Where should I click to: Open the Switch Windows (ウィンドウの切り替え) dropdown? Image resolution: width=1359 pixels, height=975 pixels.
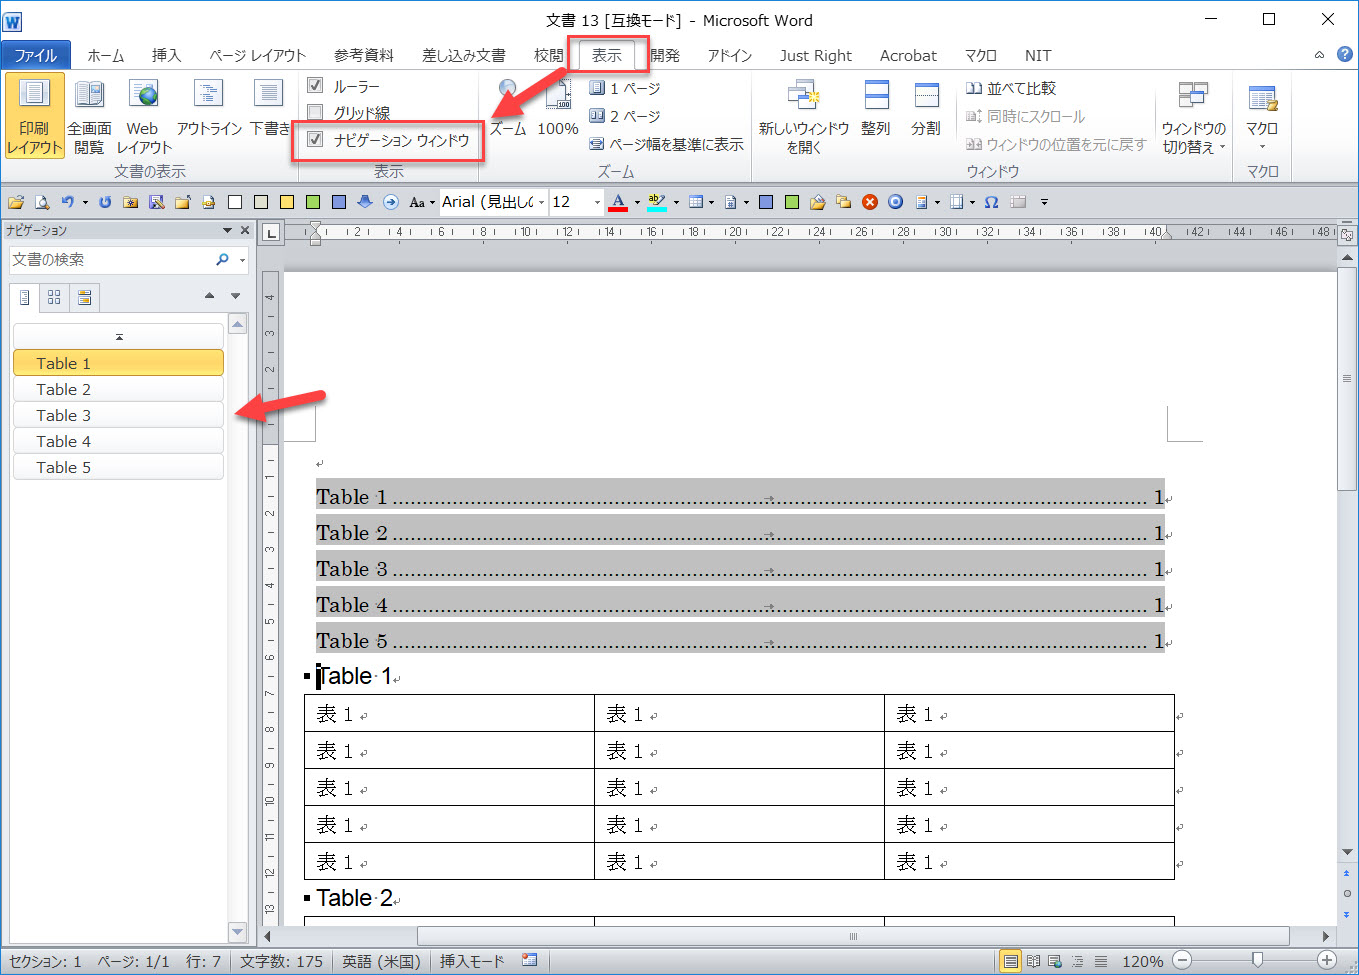tap(1193, 118)
